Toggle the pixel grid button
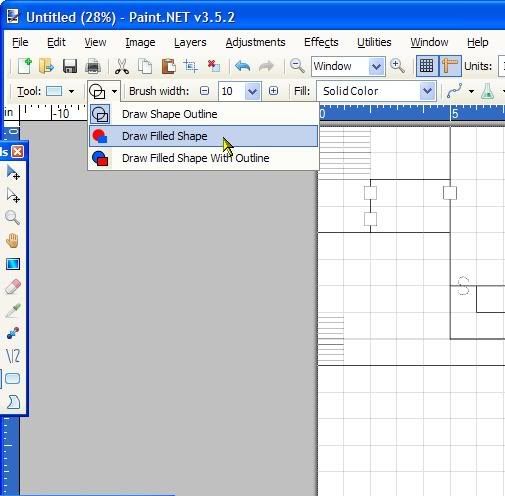This screenshot has width=505, height=496. (427, 66)
